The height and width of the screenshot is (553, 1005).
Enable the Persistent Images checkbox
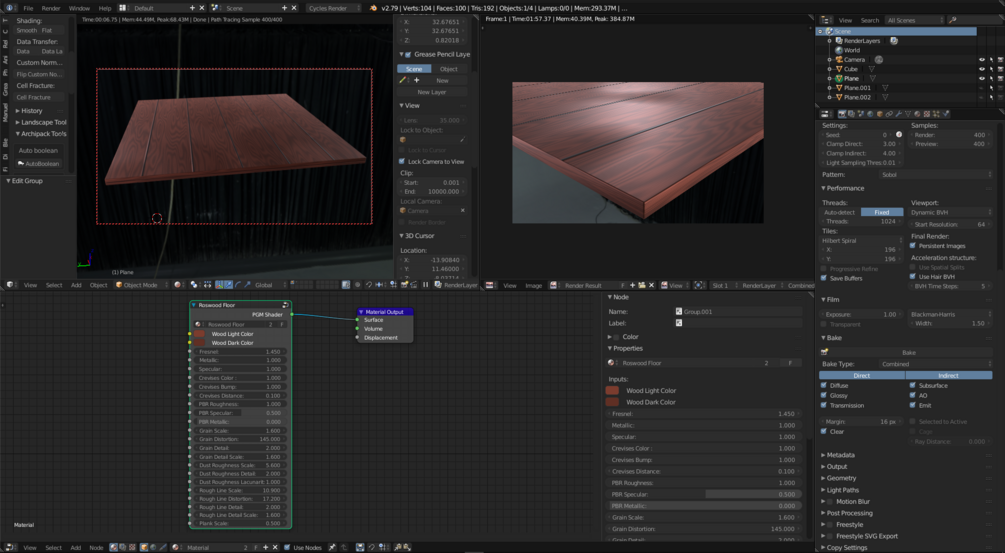914,246
